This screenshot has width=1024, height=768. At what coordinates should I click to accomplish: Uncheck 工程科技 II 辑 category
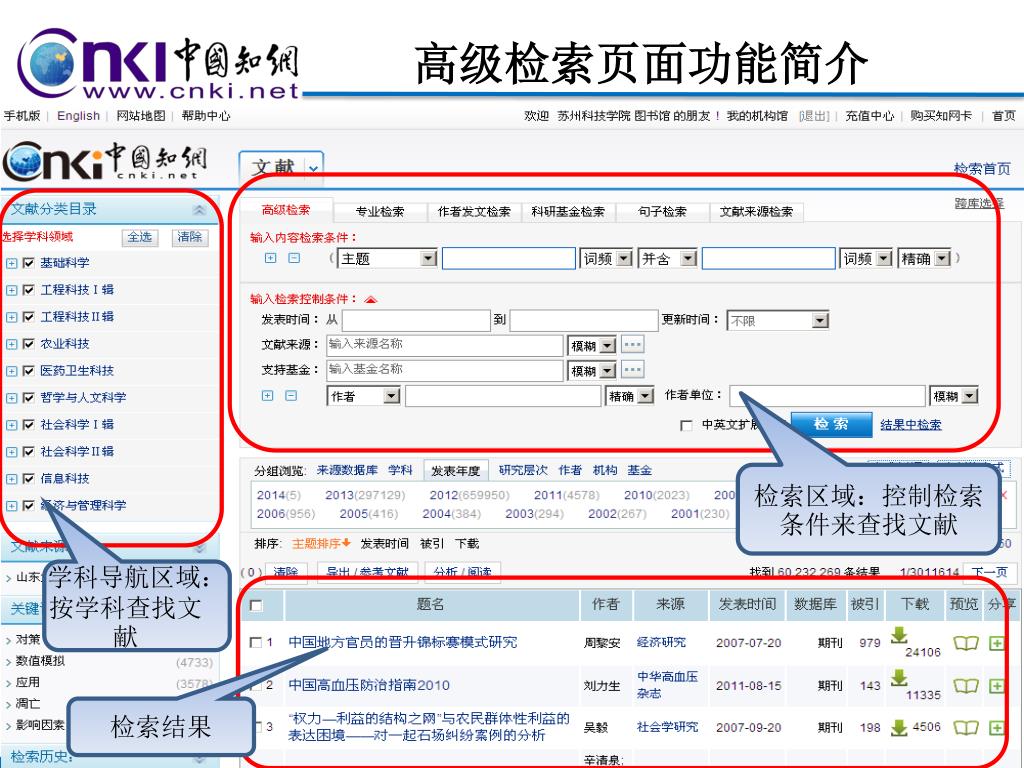[29, 317]
